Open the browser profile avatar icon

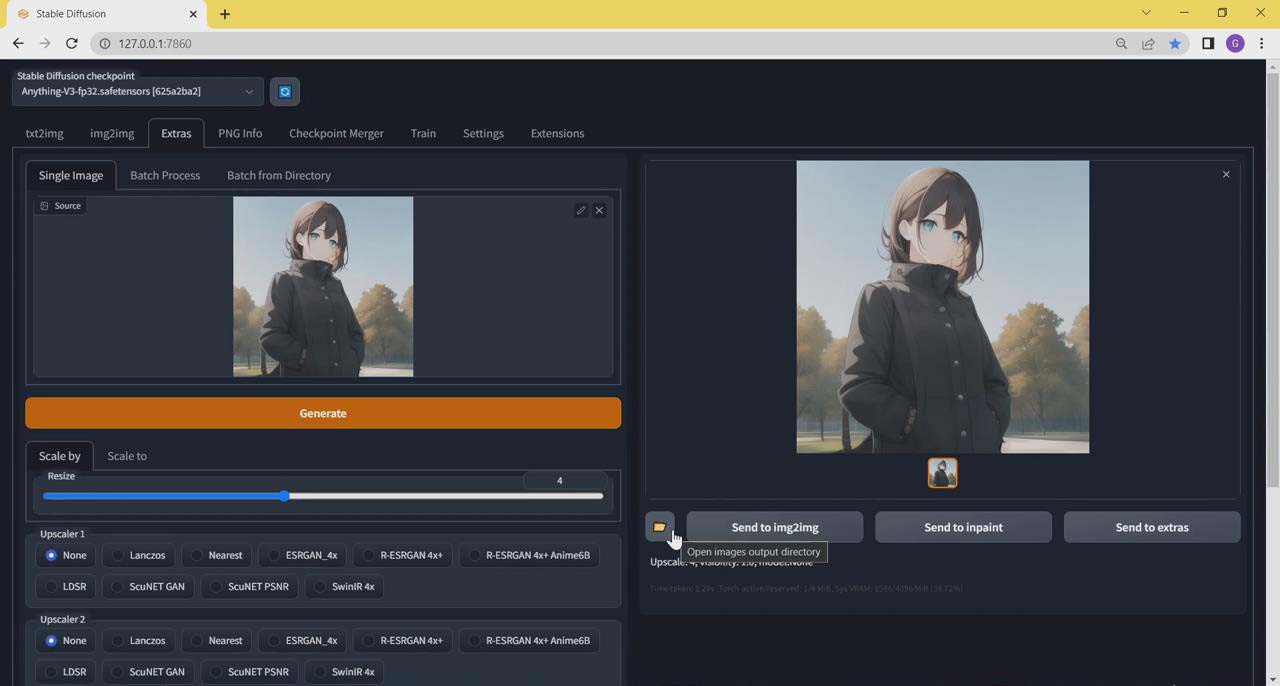pos(1235,43)
